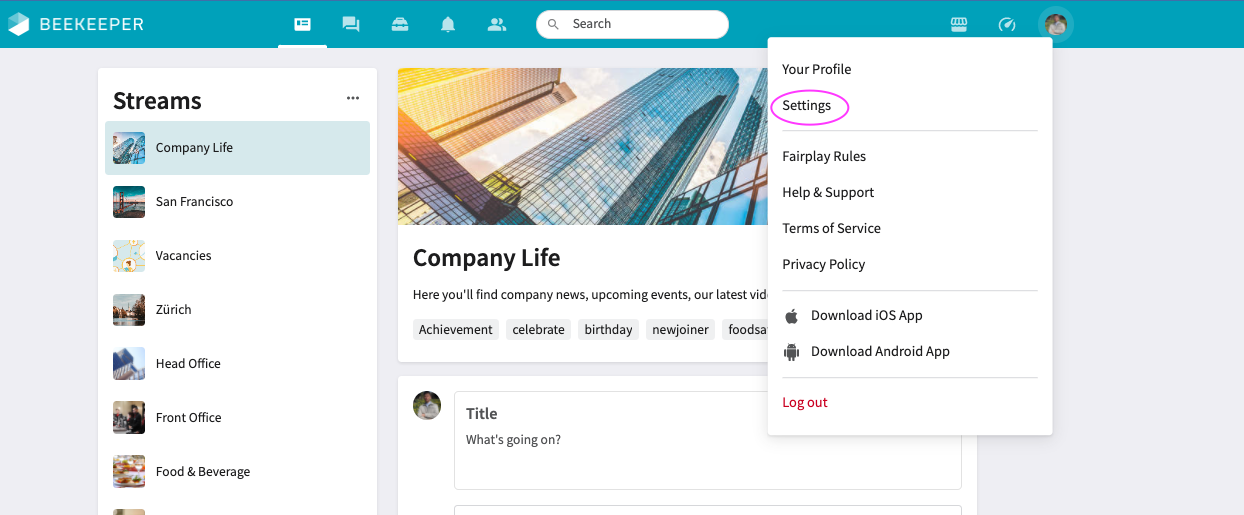Open Terms of Service
1244x515 pixels.
[831, 228]
